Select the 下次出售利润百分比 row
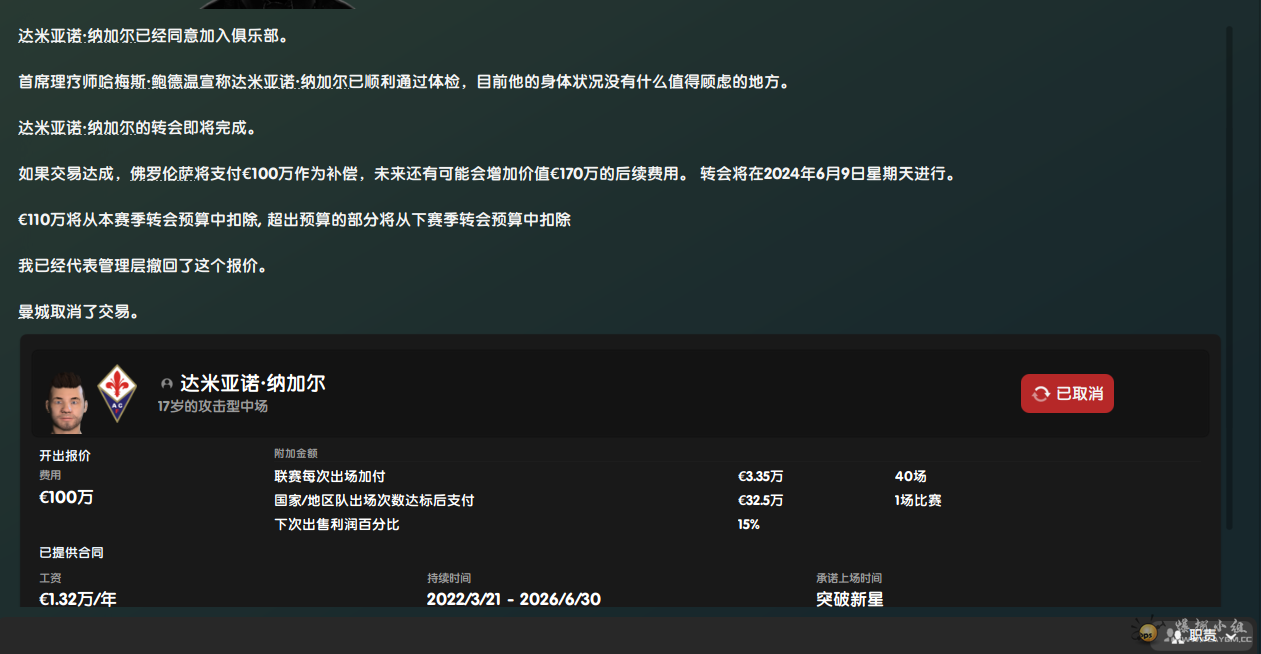This screenshot has width=1261, height=654. (x=336, y=524)
